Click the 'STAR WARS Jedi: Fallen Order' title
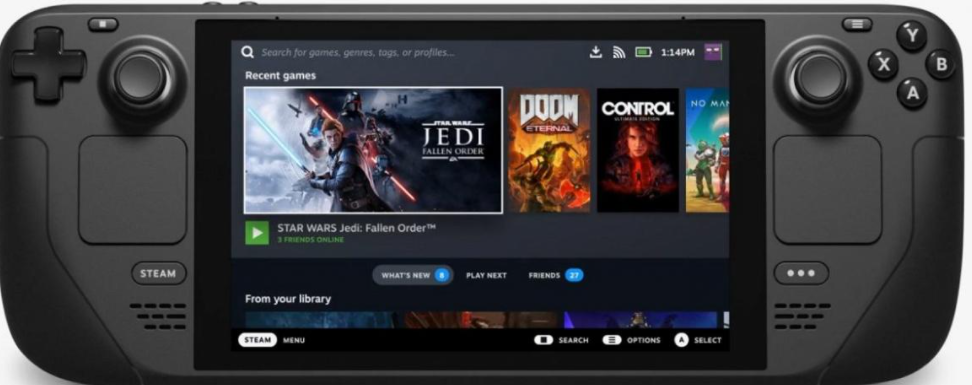 click(356, 228)
